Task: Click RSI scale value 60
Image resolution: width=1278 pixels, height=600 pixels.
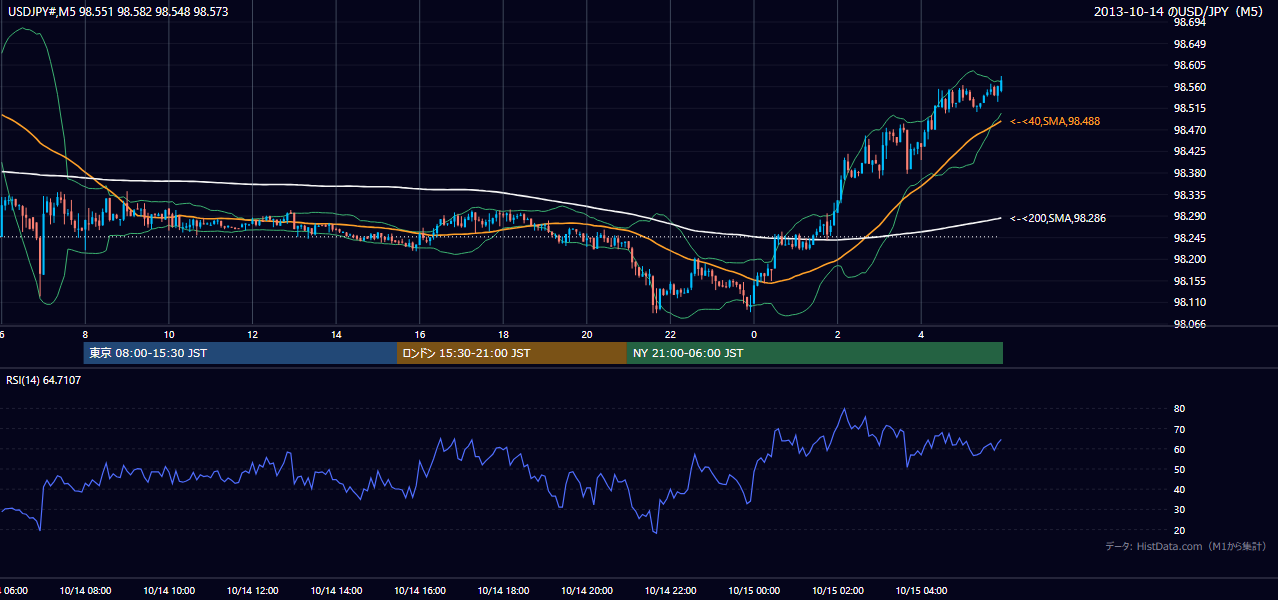Action: [1179, 450]
